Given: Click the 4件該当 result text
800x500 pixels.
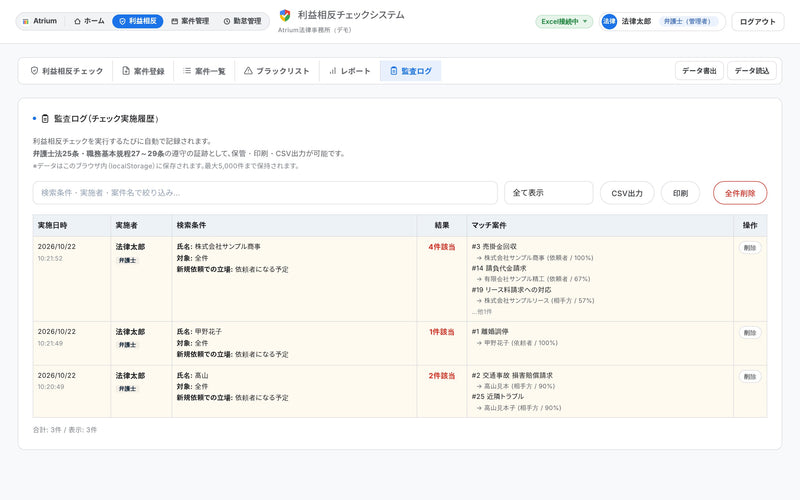Looking at the screenshot, I should click(441, 247).
